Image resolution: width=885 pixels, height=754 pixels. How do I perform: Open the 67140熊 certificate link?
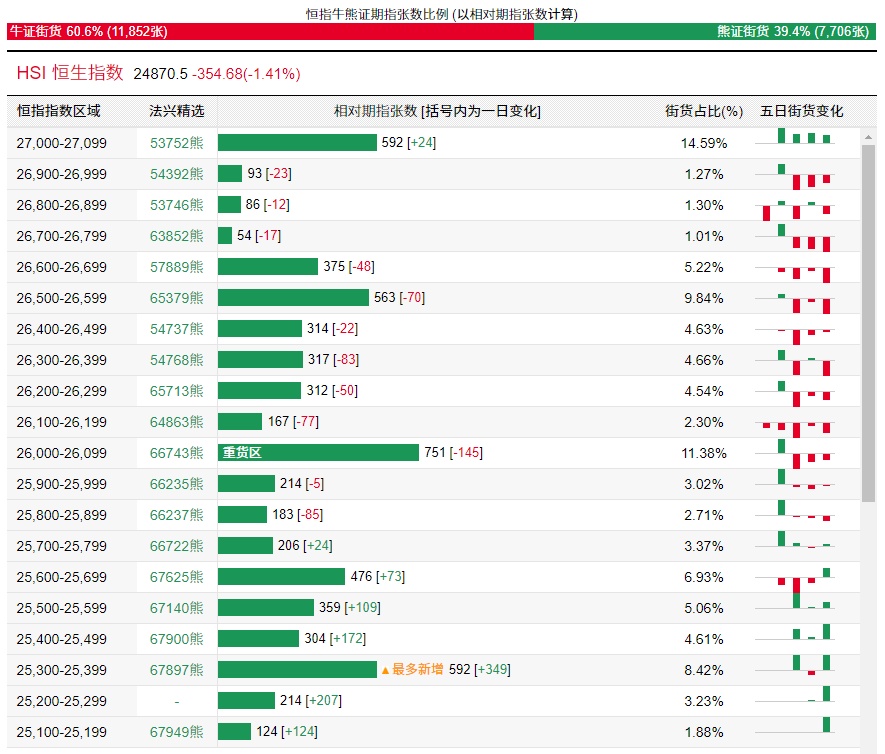click(177, 608)
